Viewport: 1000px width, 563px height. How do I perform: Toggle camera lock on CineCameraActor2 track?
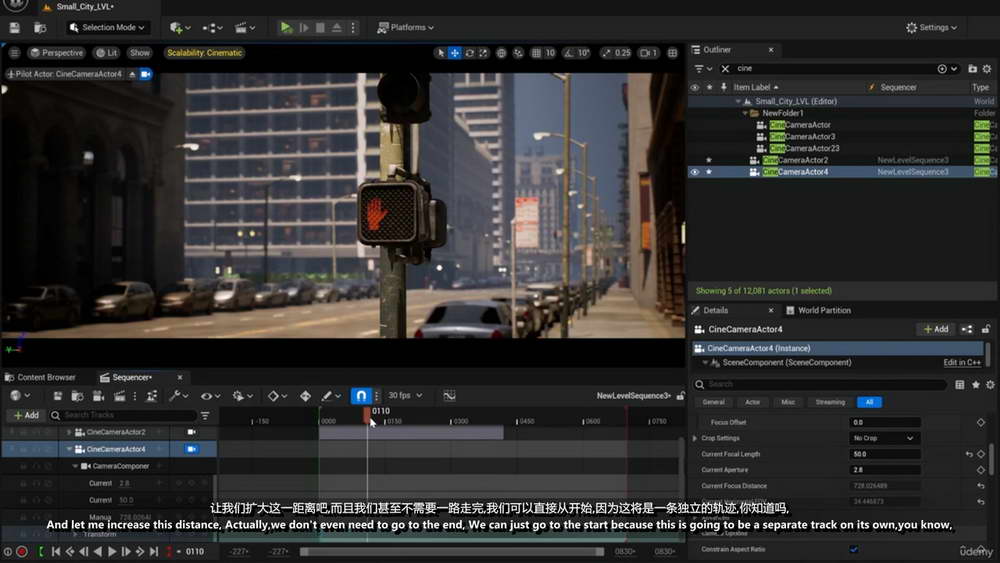pyautogui.click(x=191, y=432)
